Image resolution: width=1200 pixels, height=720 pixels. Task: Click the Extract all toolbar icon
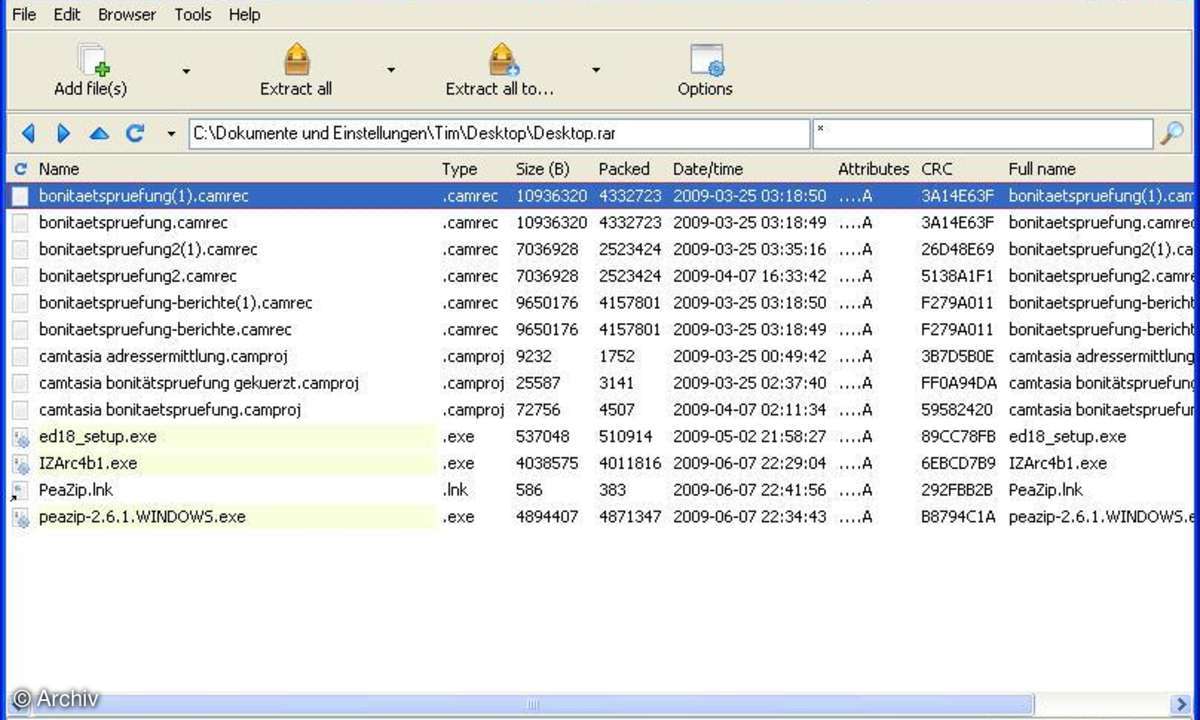(x=296, y=60)
